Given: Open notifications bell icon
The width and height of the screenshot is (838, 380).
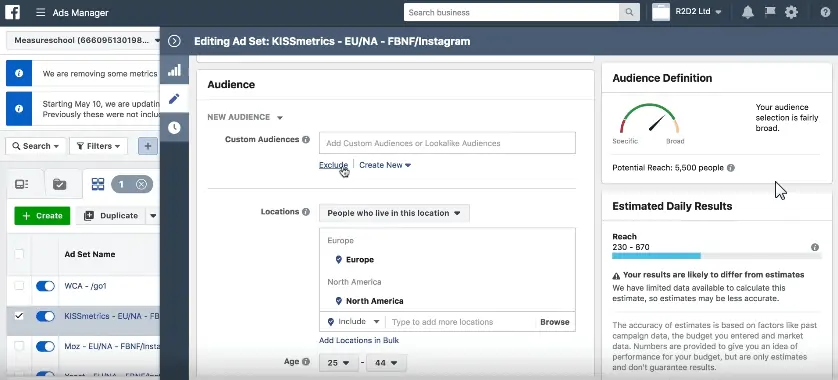Looking at the screenshot, I should (748, 12).
